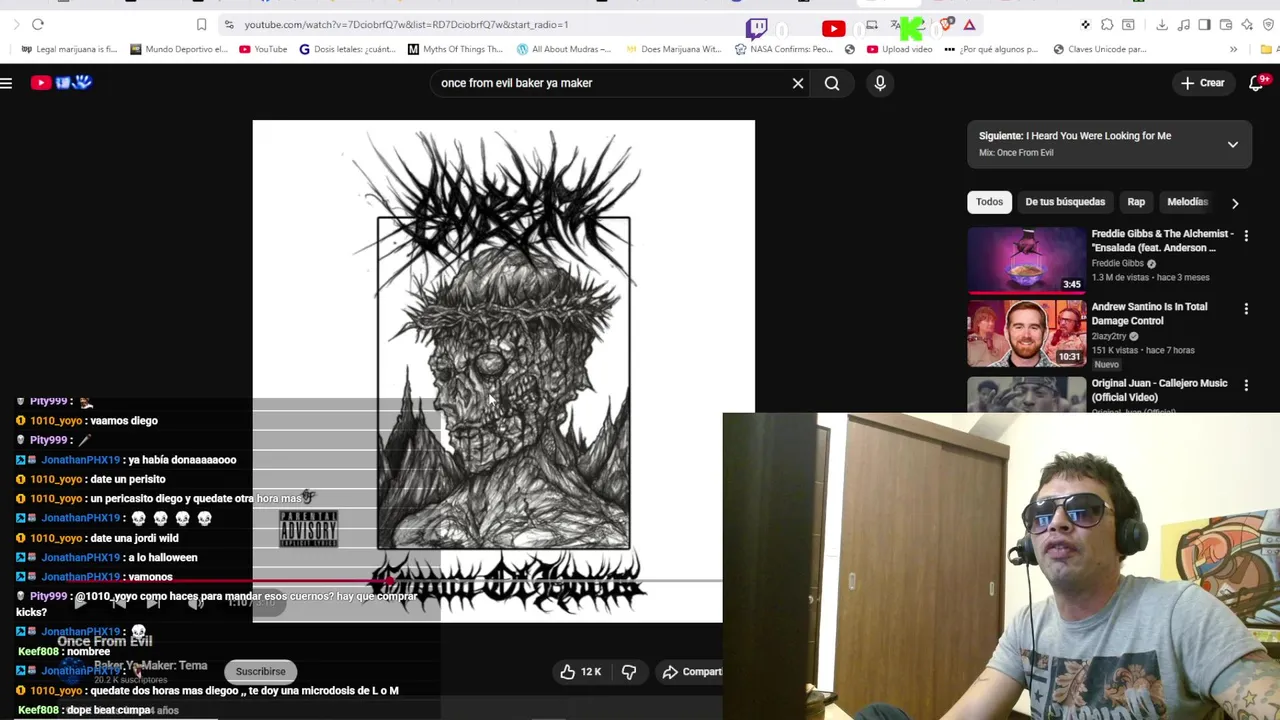Open the YouTube bookmark in bookmarks bar
The image size is (1280, 720).
click(x=263, y=49)
